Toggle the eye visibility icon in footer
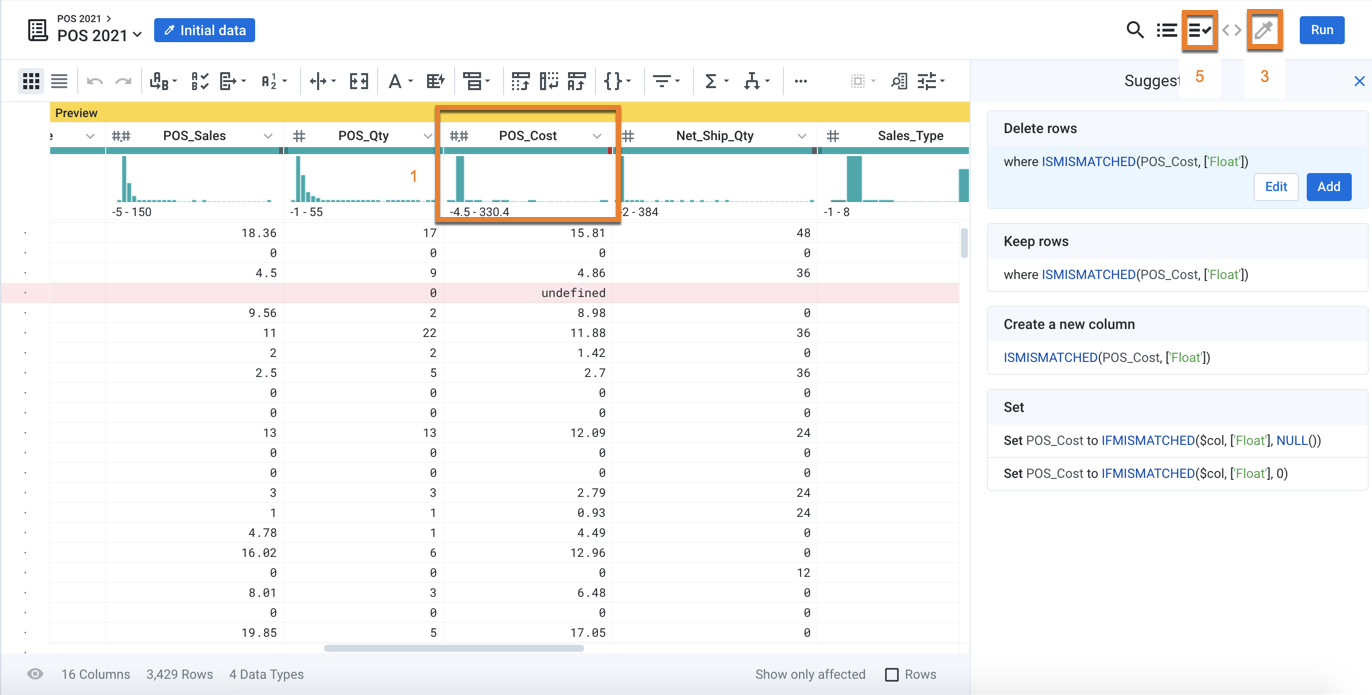This screenshot has width=1372, height=695. point(35,675)
